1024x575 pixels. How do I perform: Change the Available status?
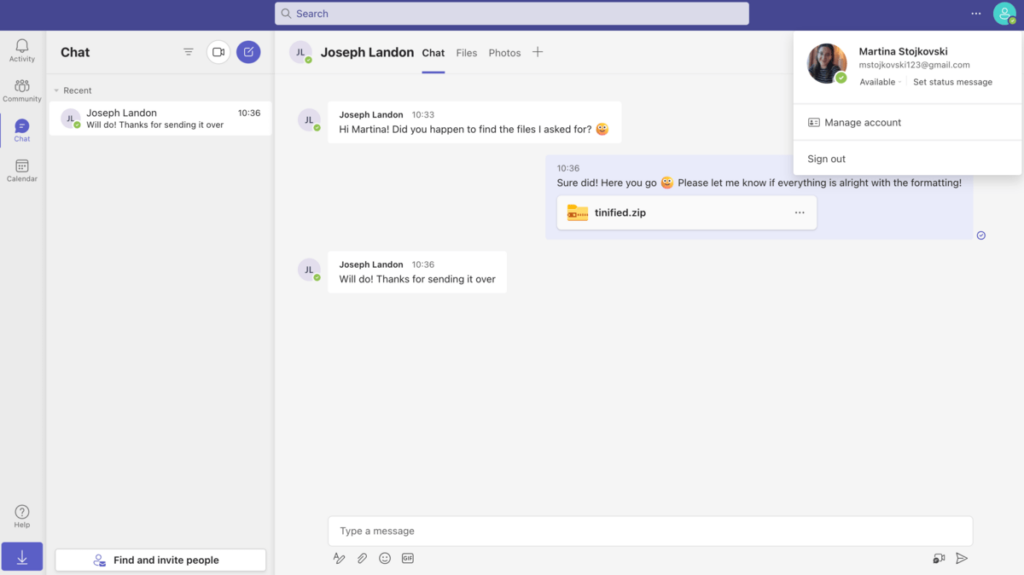(x=877, y=82)
